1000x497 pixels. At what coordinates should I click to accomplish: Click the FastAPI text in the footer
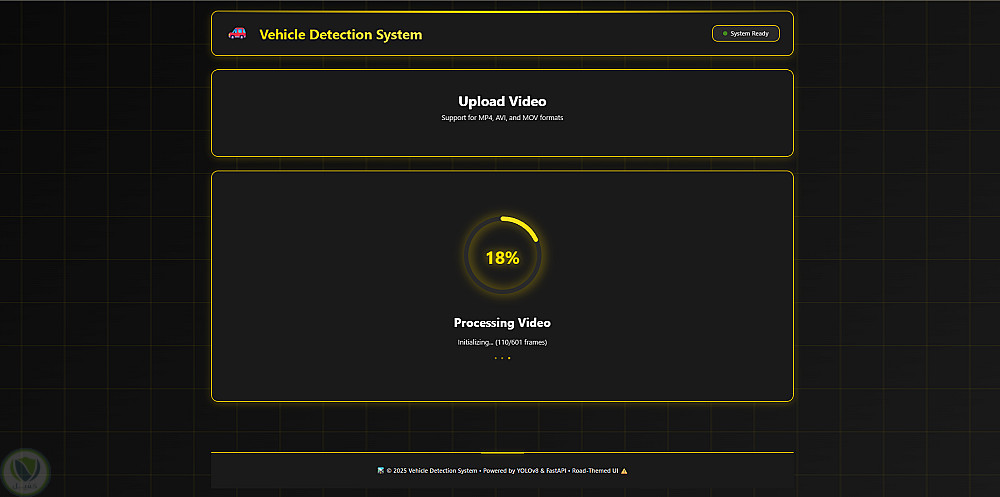[558, 471]
